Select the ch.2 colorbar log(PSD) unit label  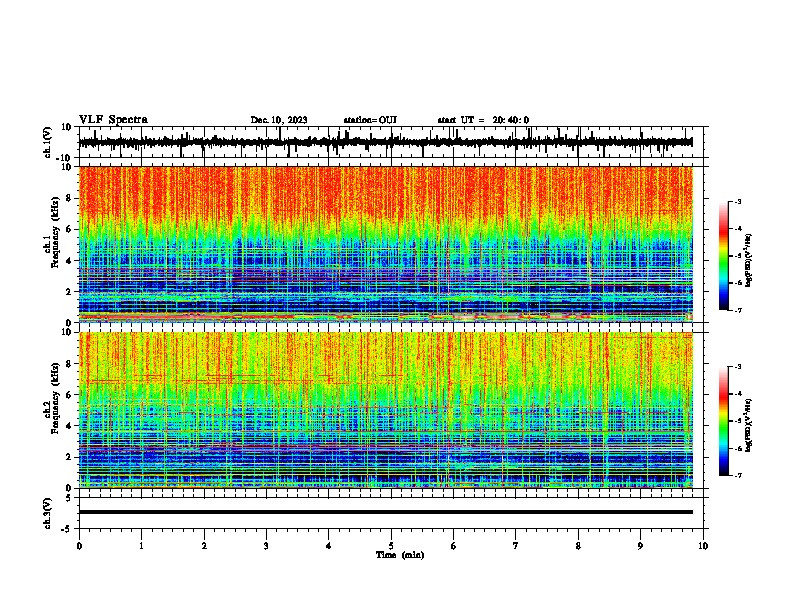pyautogui.click(x=749, y=425)
